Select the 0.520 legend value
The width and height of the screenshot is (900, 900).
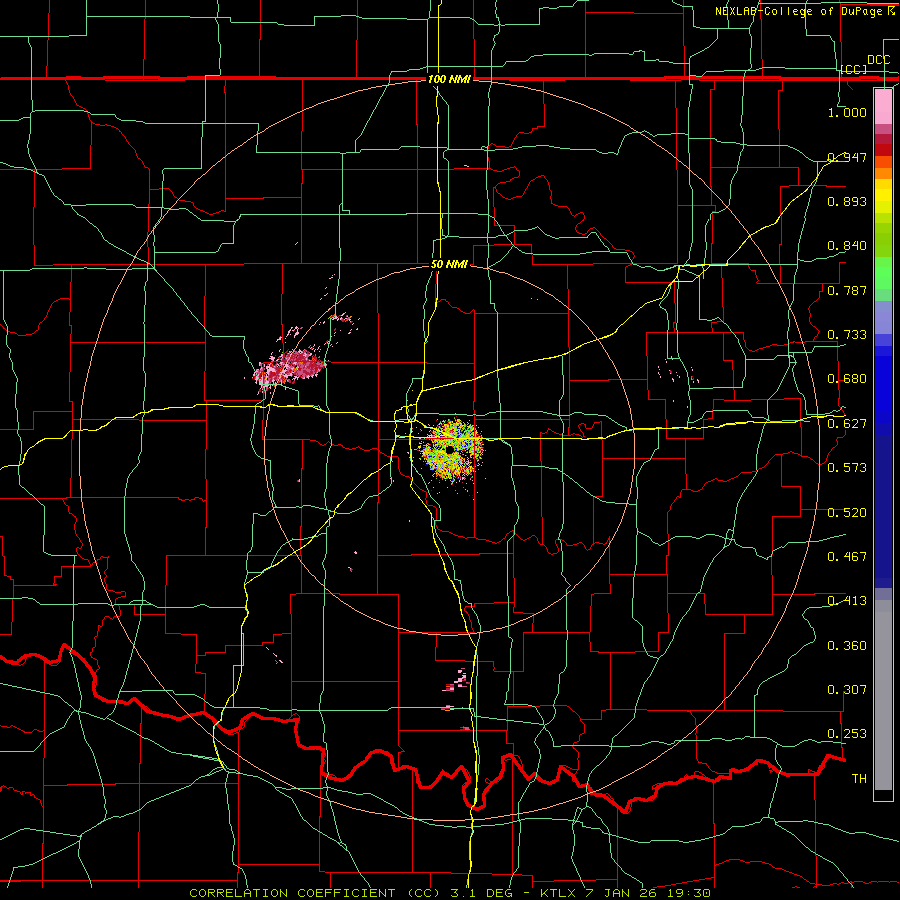847,513
